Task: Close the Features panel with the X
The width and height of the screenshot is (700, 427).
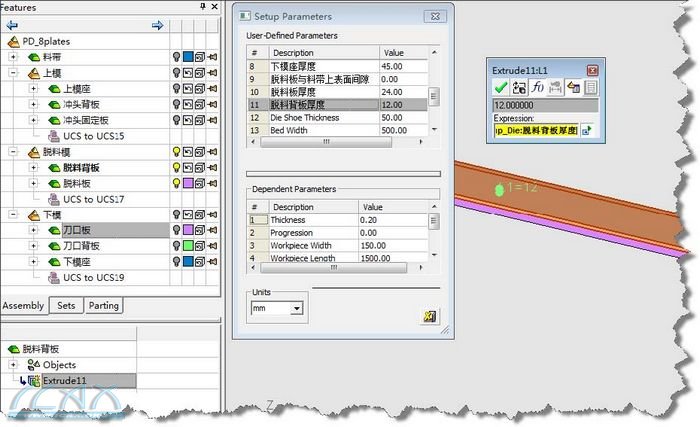Action: click(x=214, y=6)
